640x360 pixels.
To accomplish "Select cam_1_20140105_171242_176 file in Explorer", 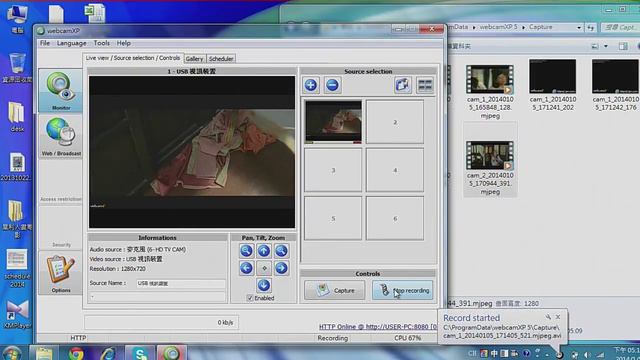I will 615,85.
